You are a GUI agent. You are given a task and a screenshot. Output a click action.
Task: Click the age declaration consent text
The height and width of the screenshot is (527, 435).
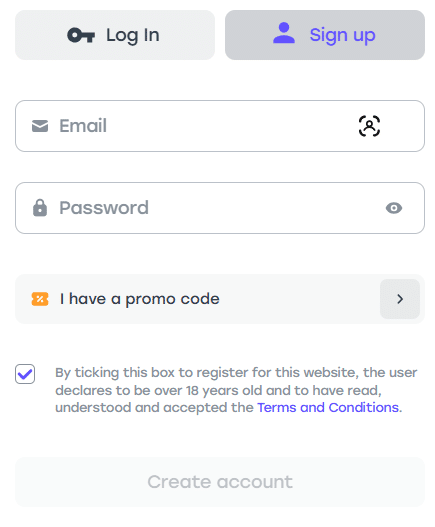[236, 390]
